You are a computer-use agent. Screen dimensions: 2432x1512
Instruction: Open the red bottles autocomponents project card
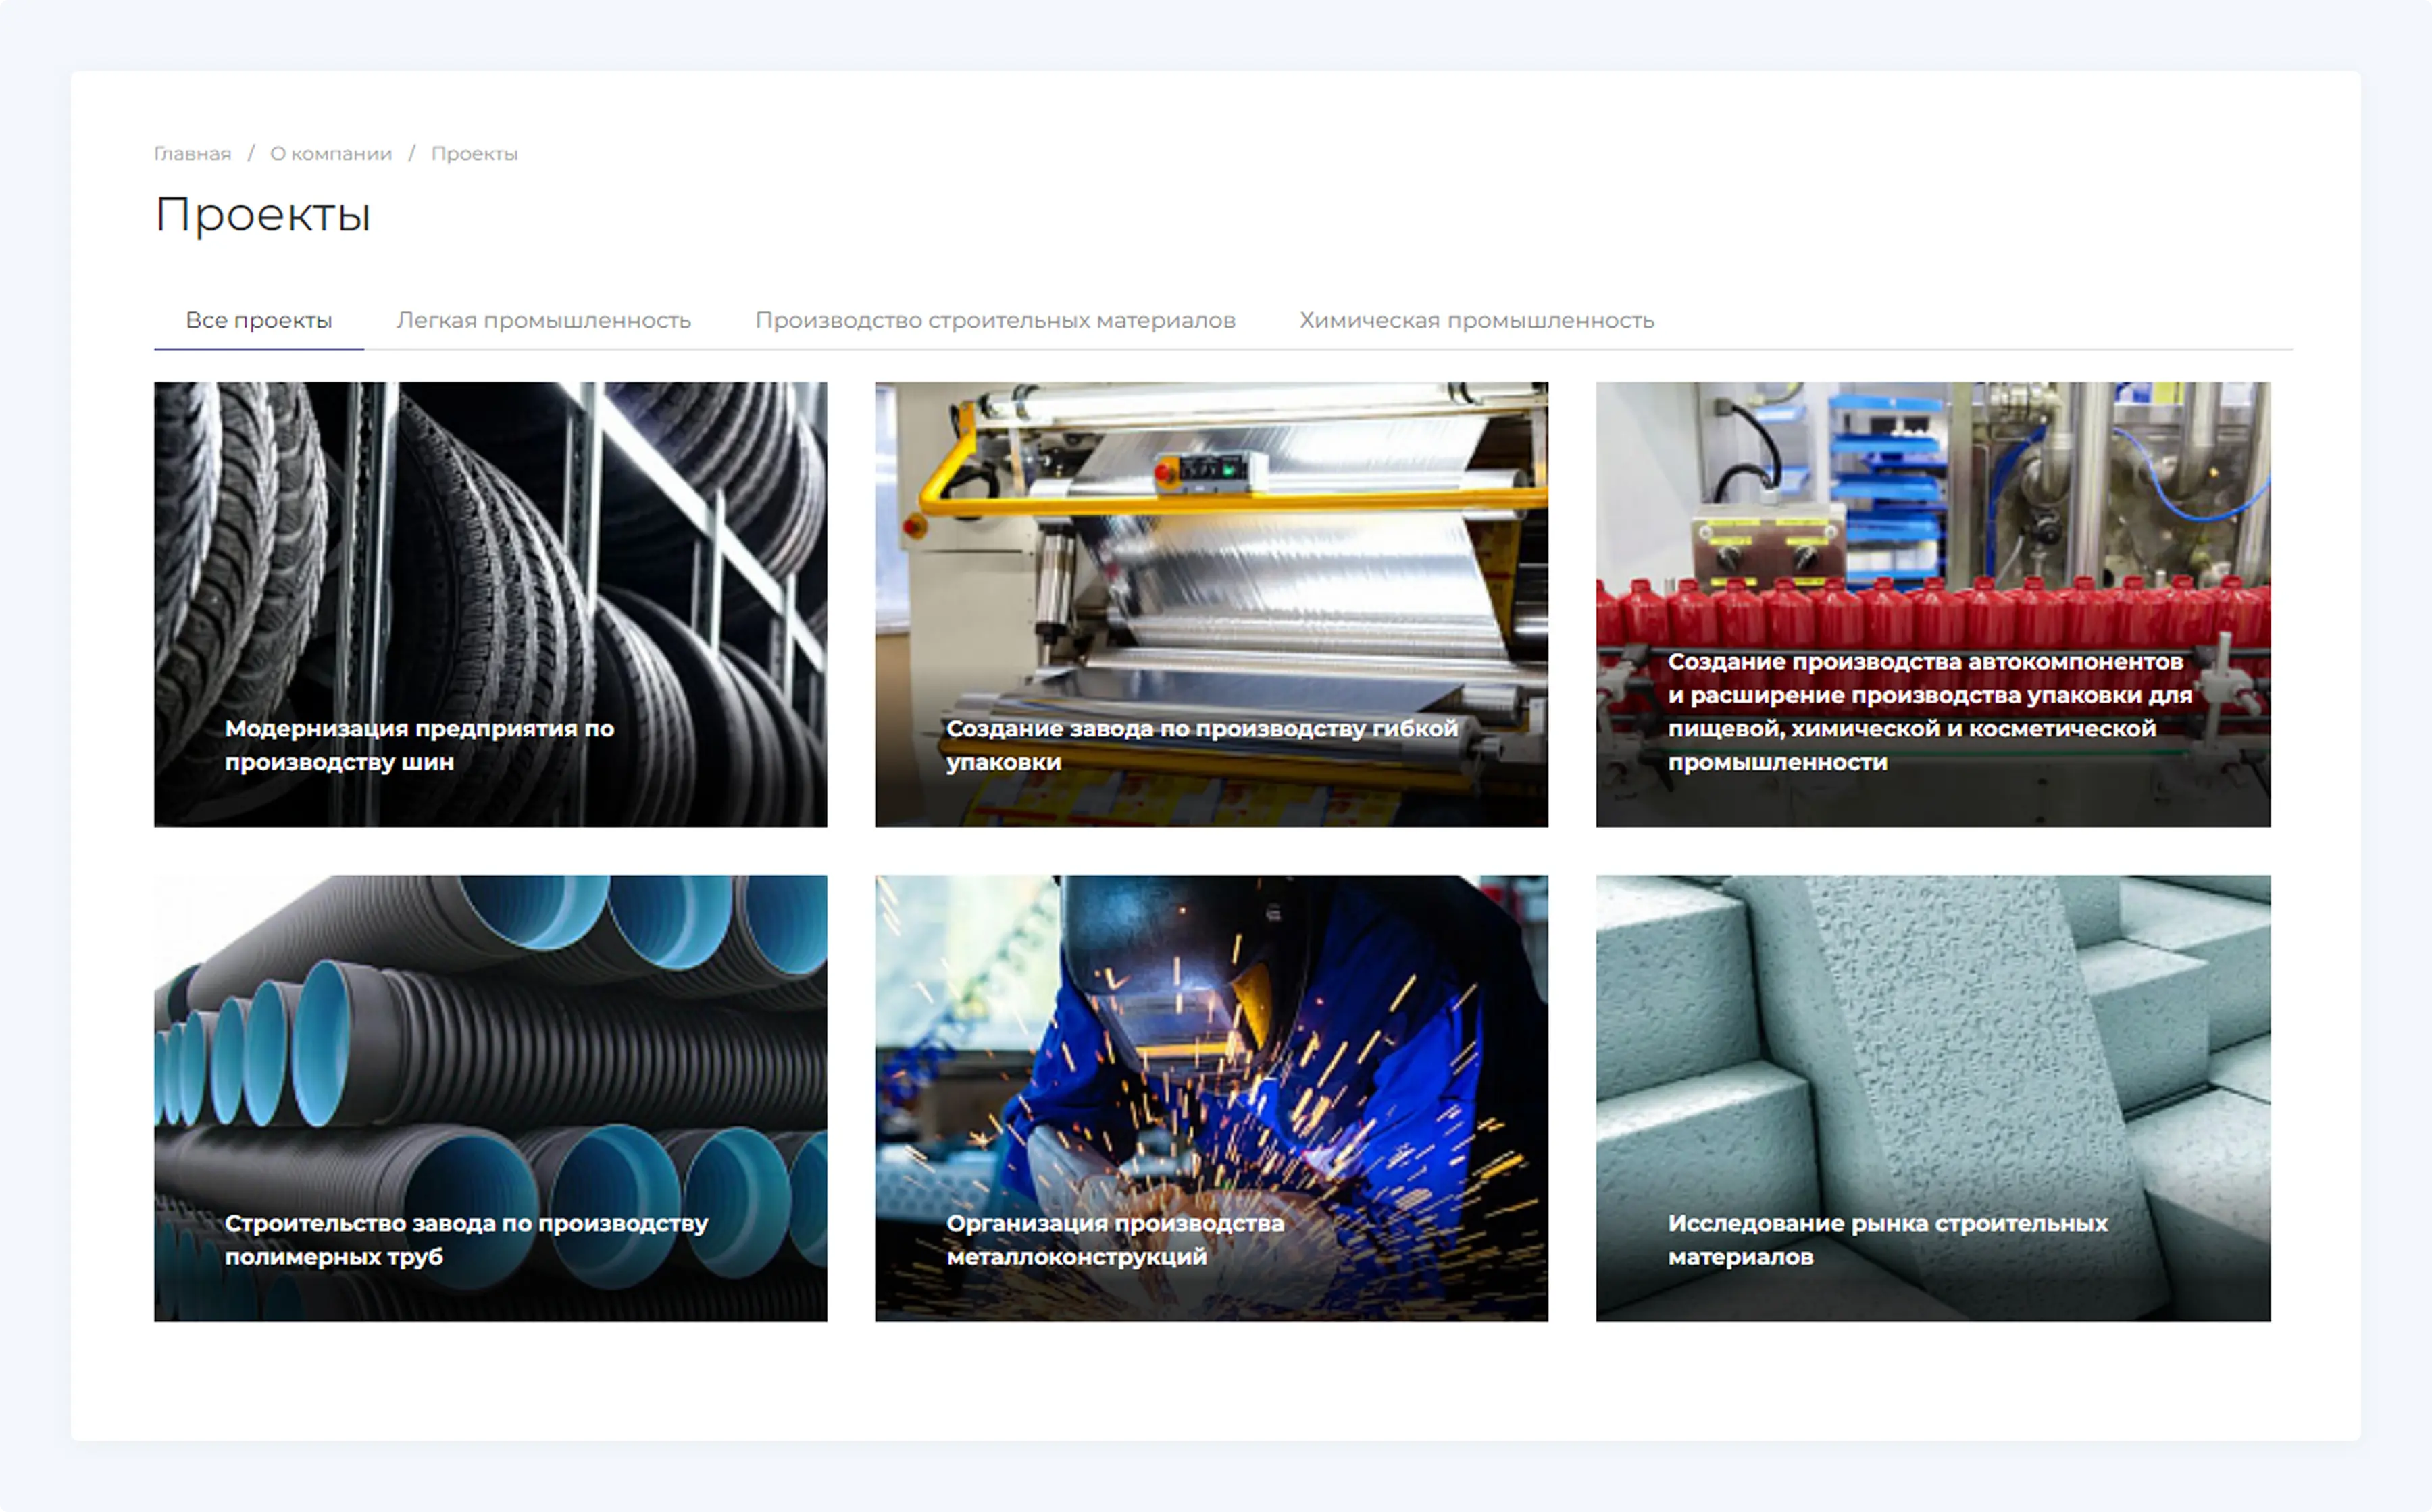pos(1932,520)
